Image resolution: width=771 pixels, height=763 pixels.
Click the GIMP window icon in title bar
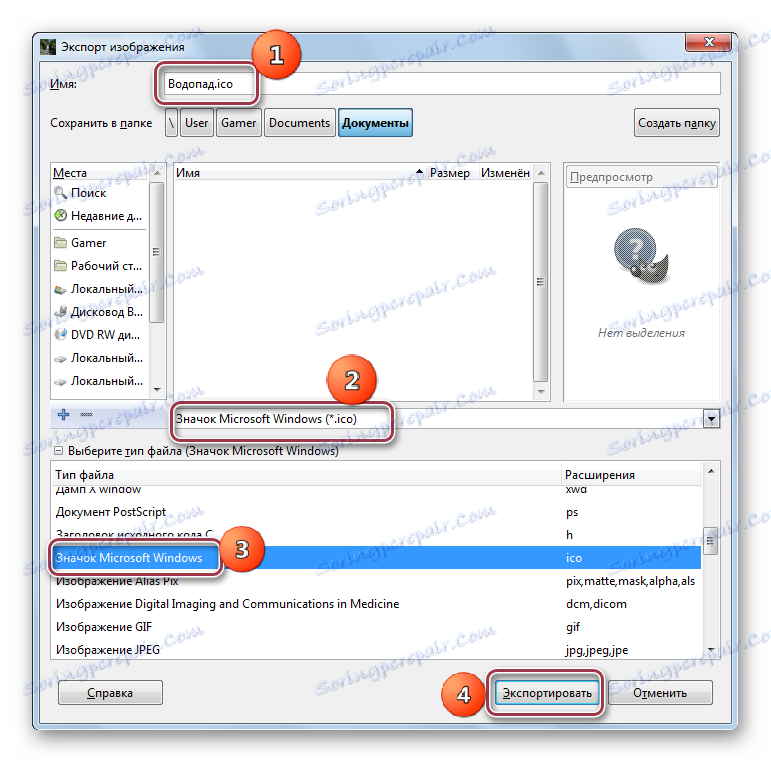pyautogui.click(x=48, y=47)
